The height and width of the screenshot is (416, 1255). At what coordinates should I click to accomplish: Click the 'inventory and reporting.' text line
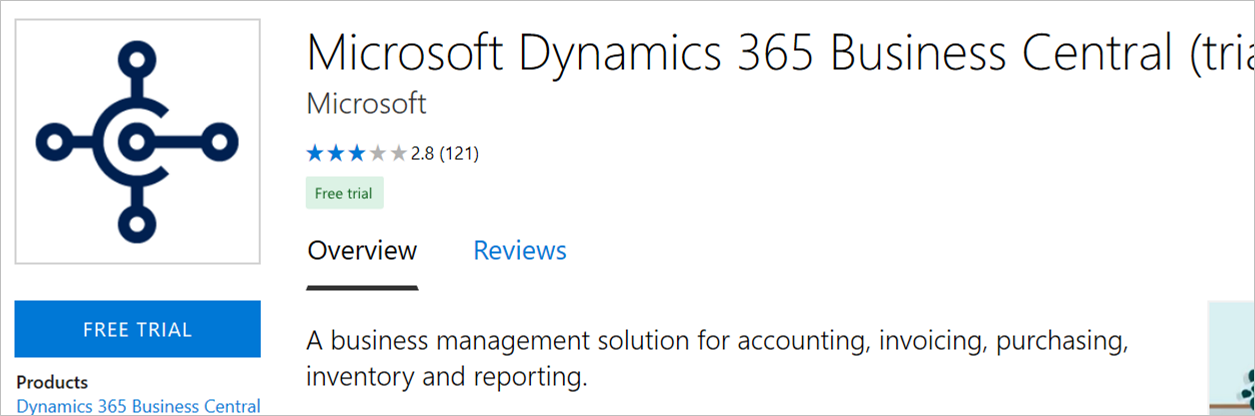point(445,378)
